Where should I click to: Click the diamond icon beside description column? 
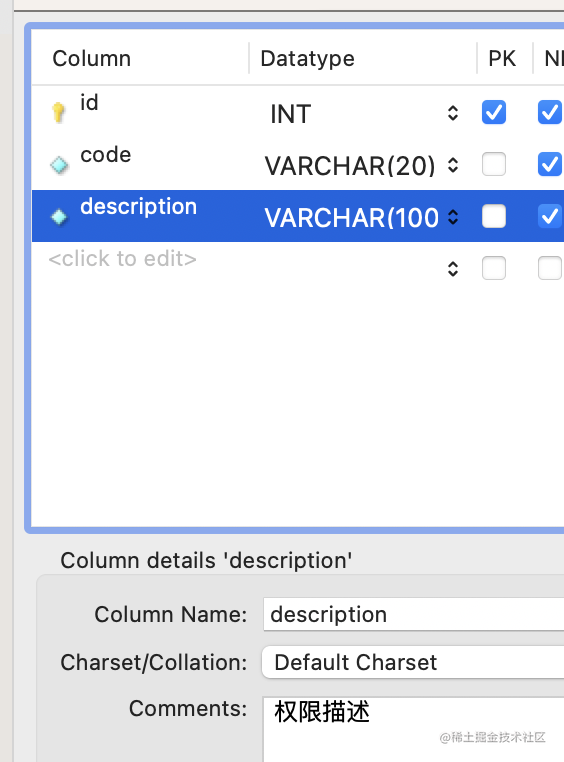pos(59,217)
